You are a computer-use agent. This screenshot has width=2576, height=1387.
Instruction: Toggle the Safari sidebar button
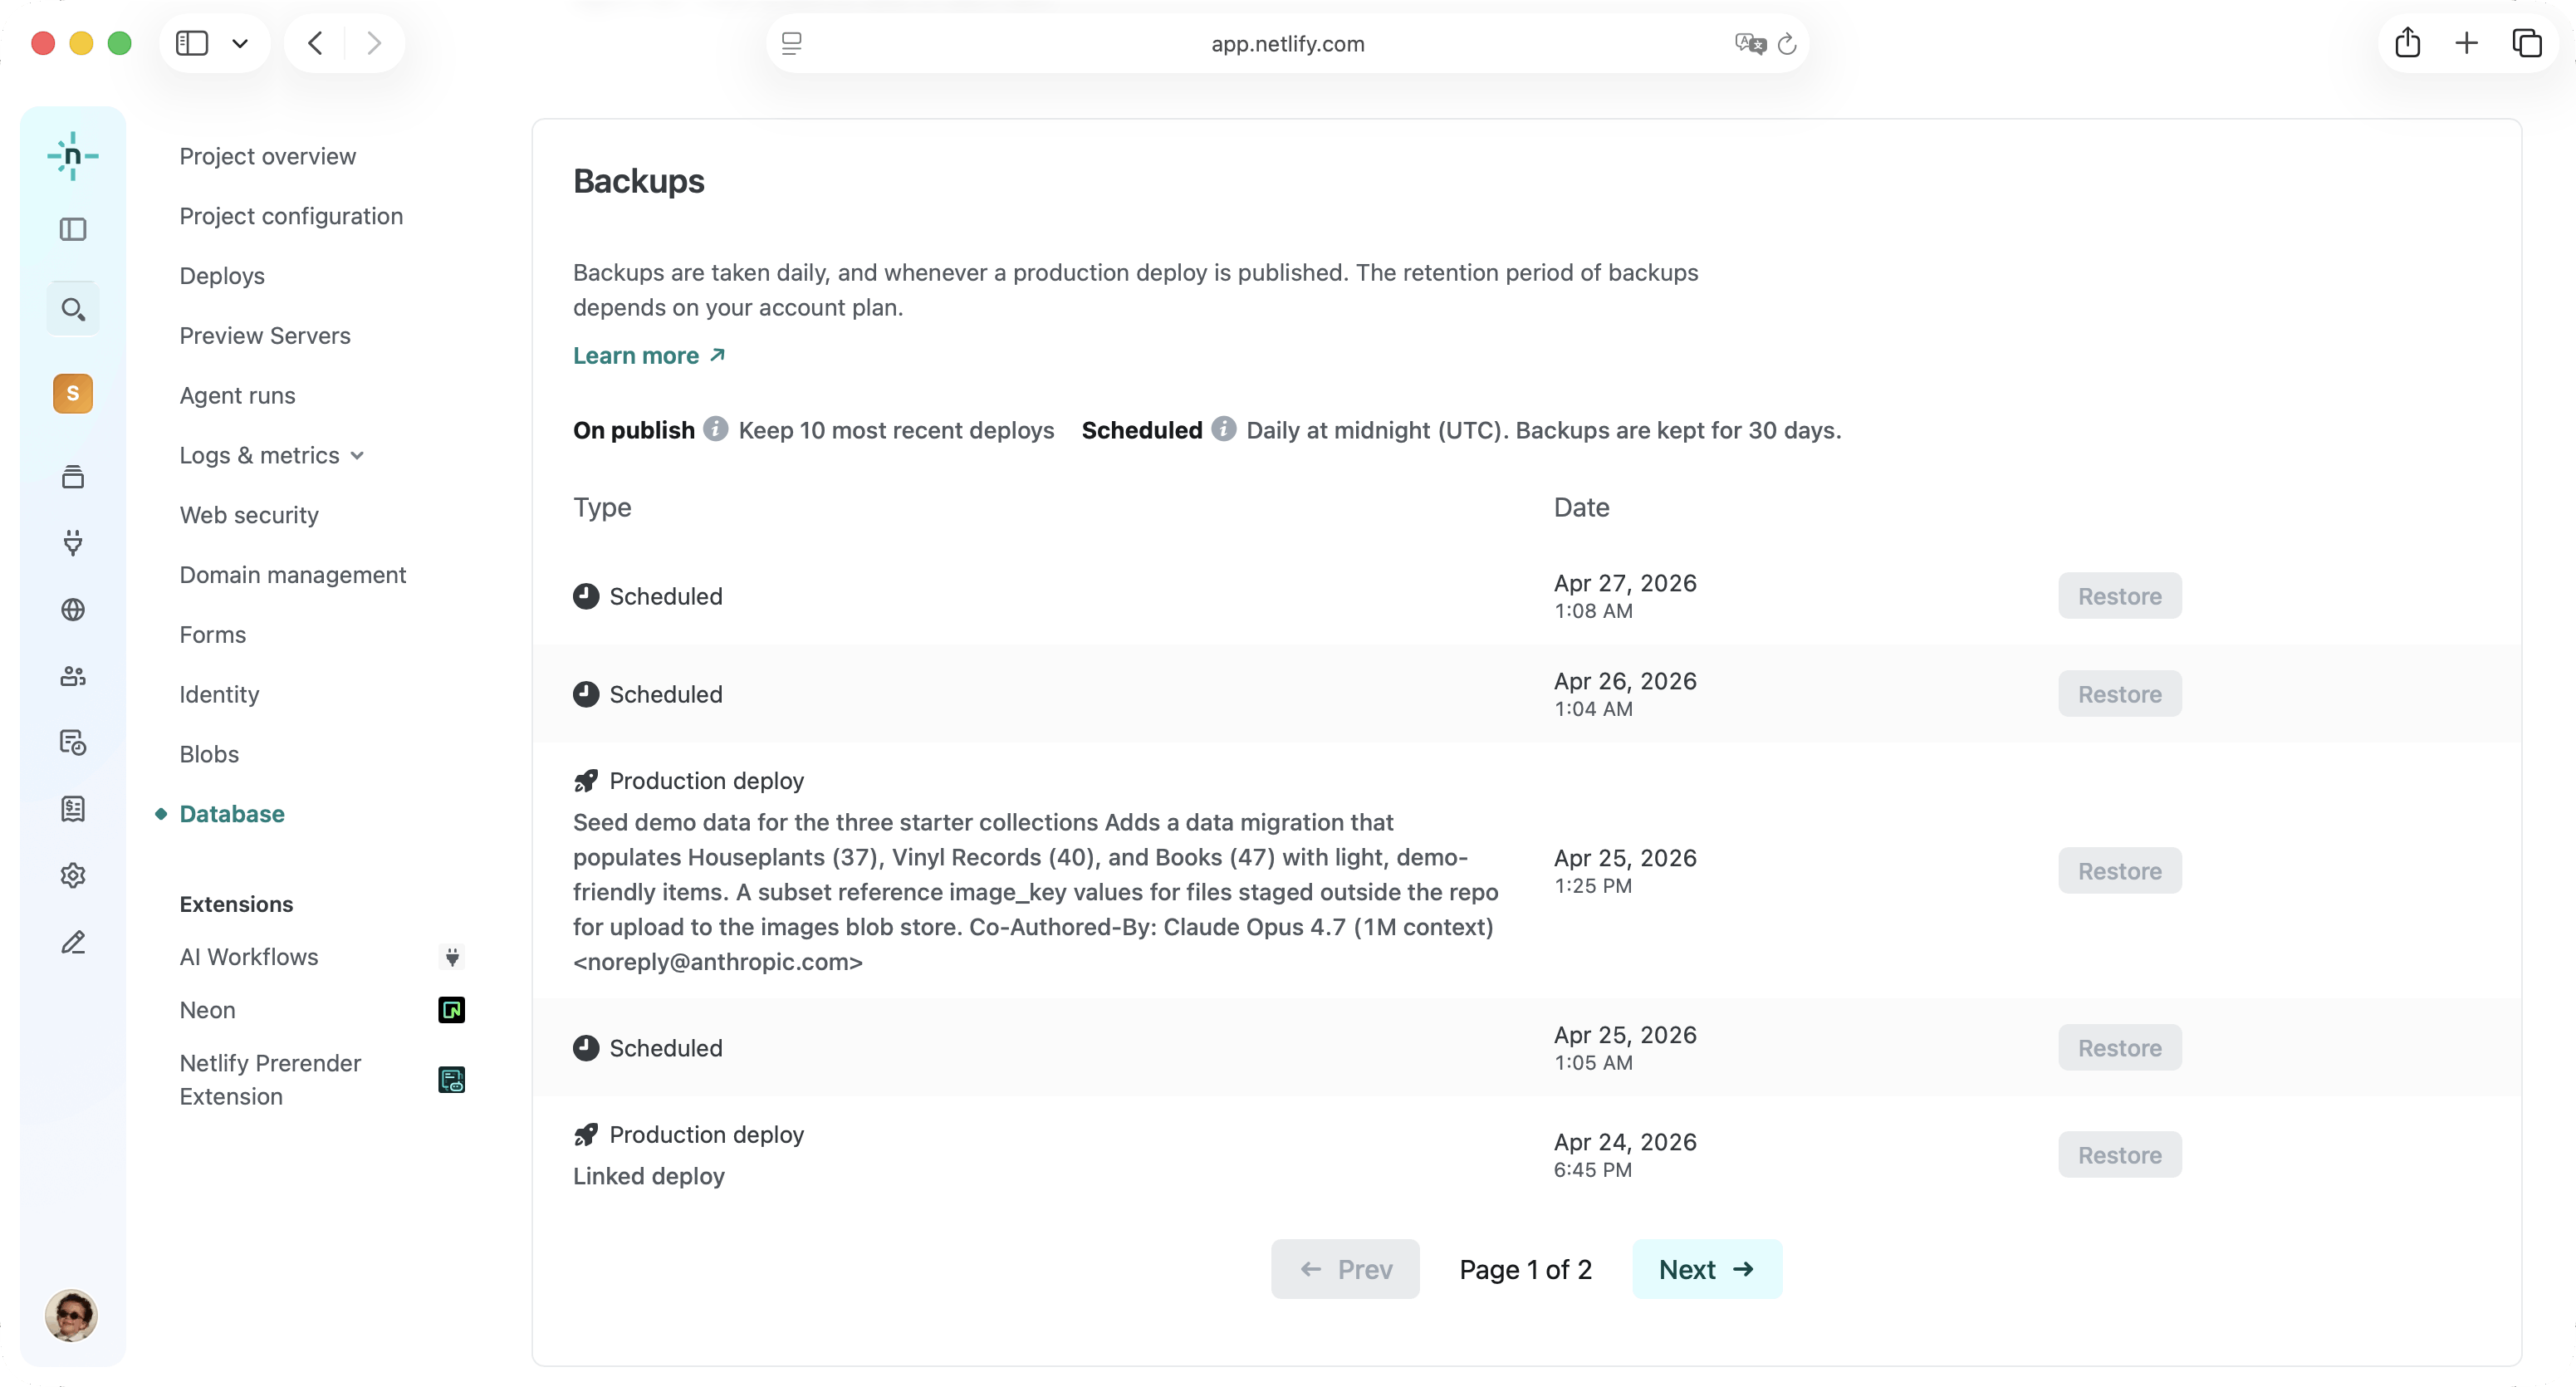tap(192, 43)
